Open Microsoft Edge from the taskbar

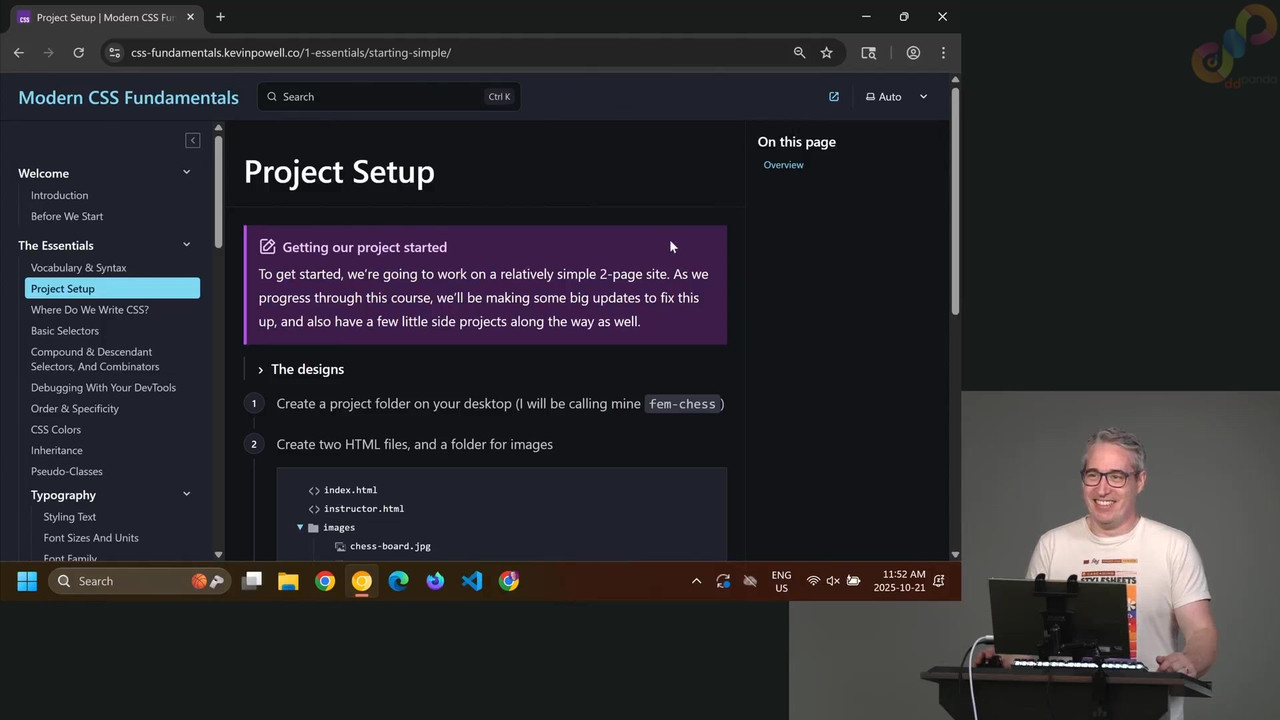(398, 581)
